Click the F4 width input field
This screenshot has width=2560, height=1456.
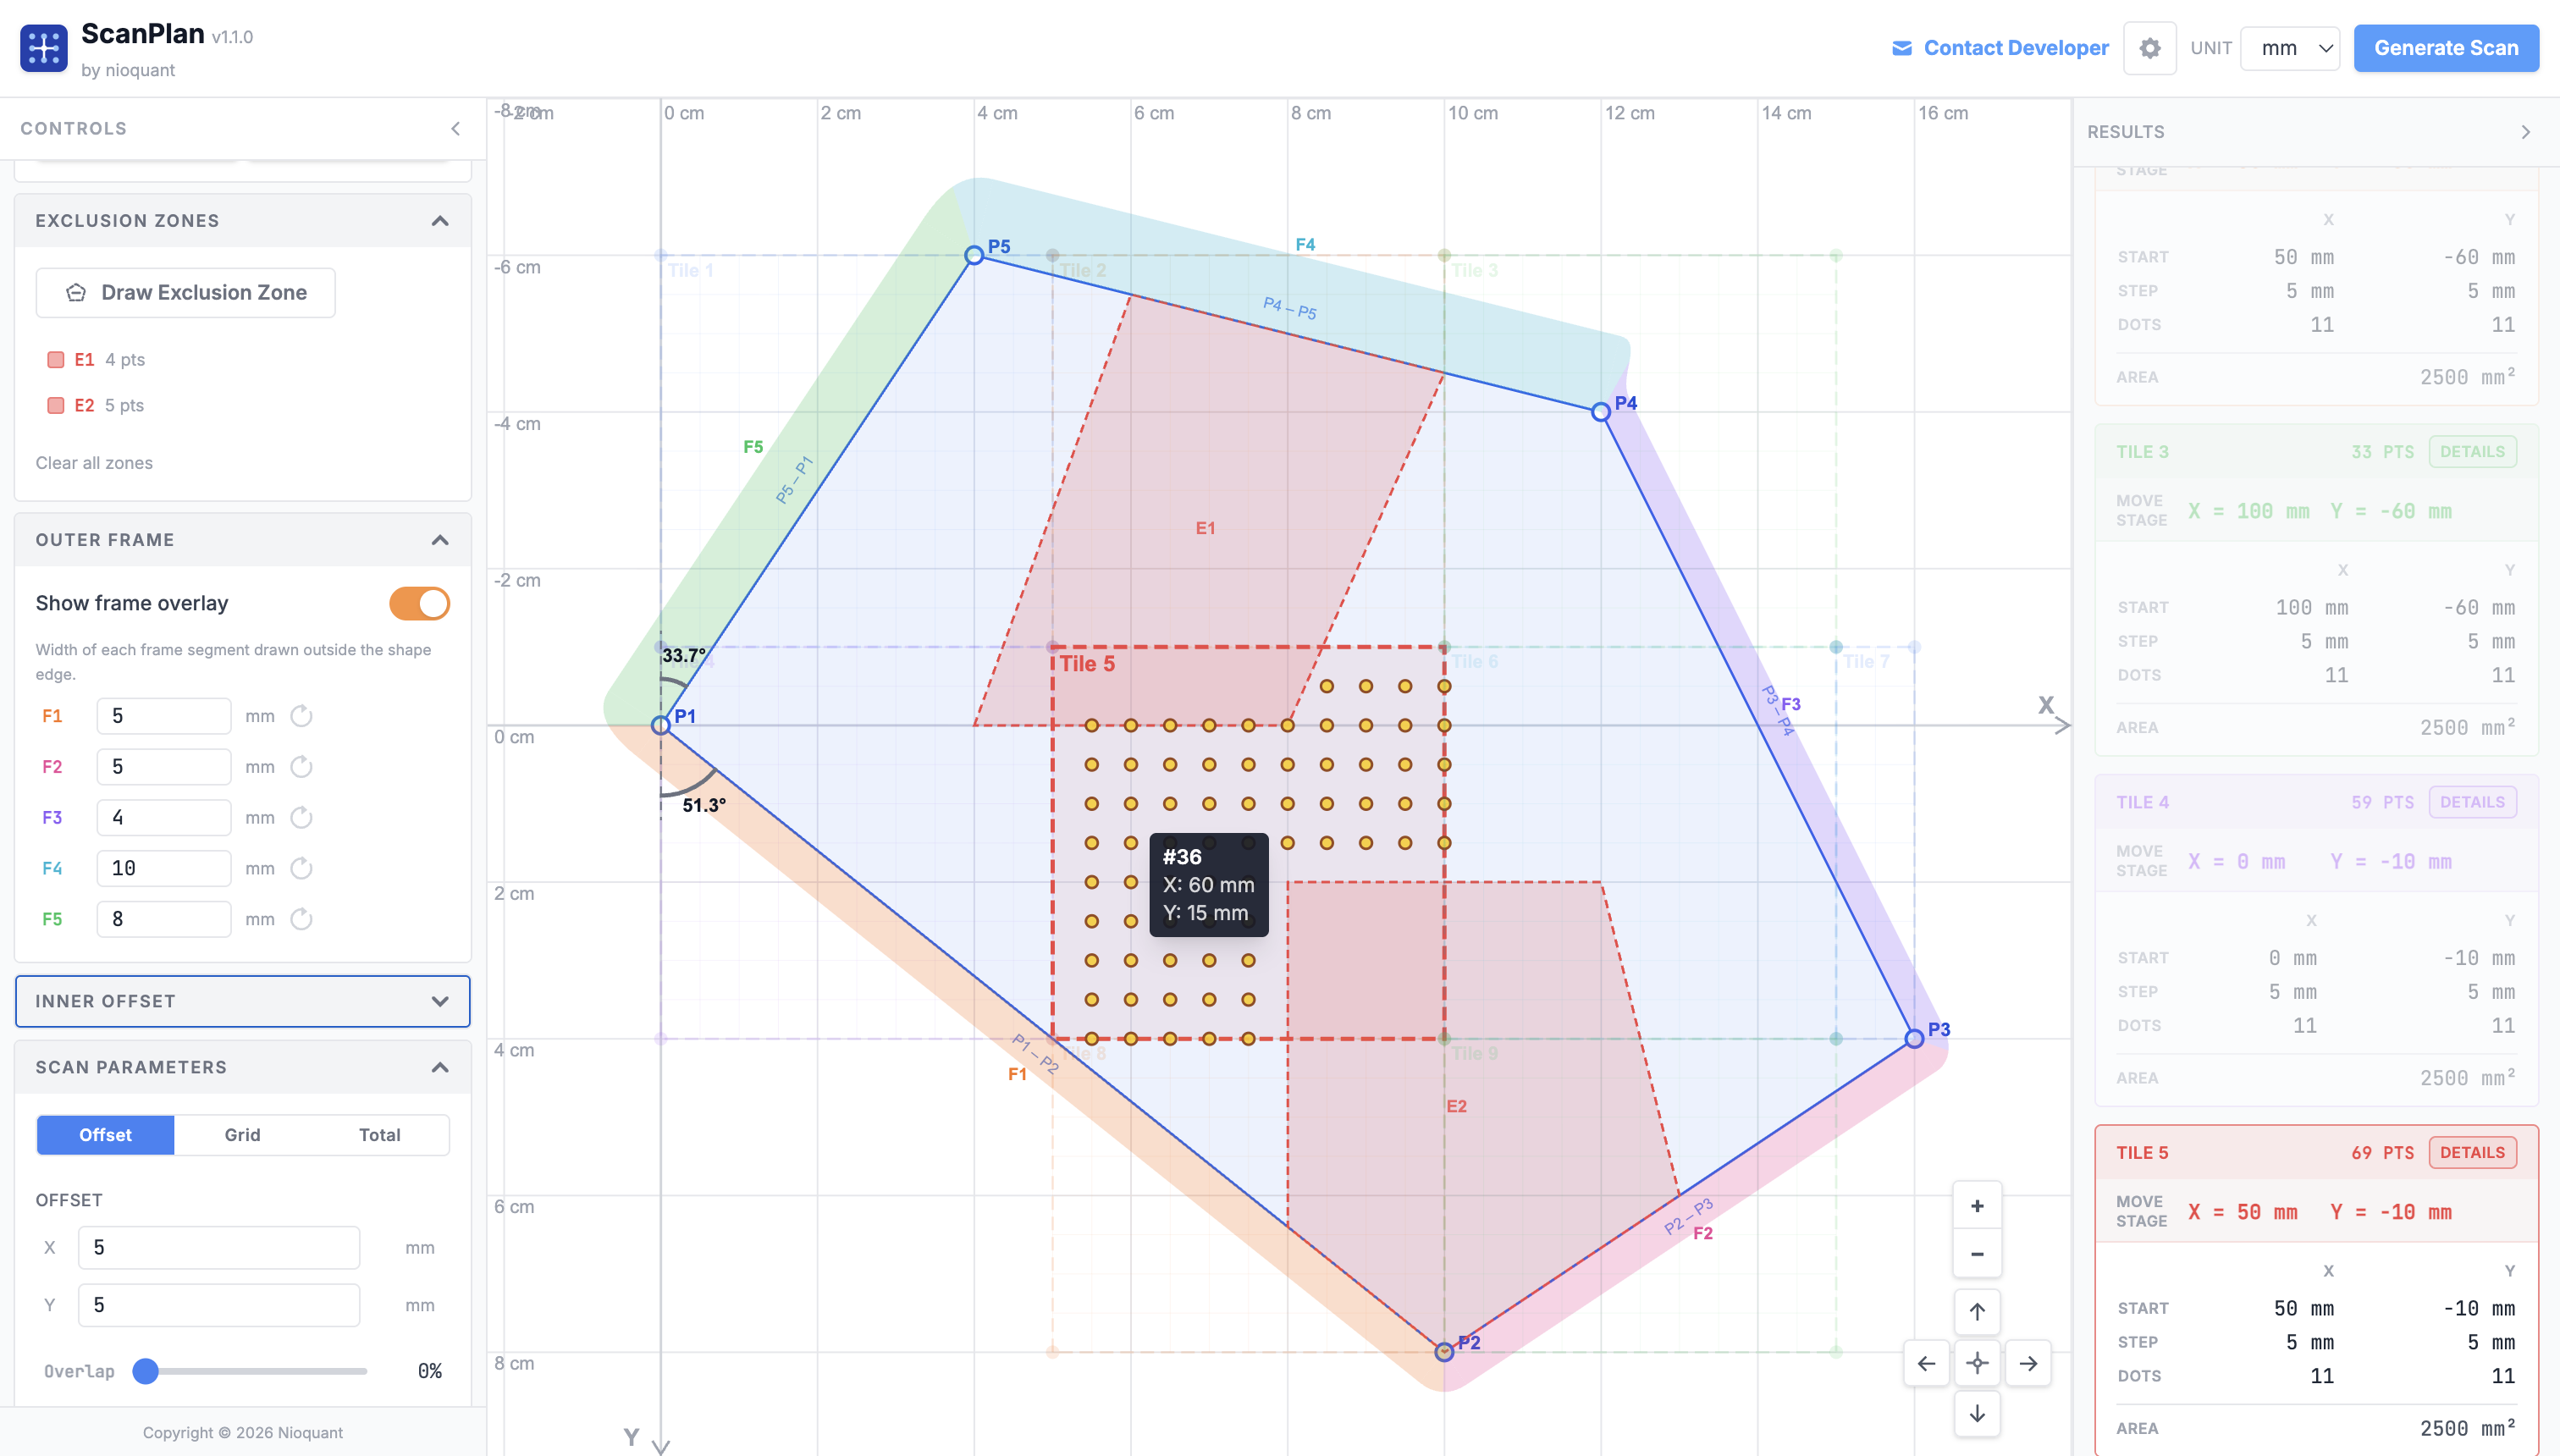164,868
